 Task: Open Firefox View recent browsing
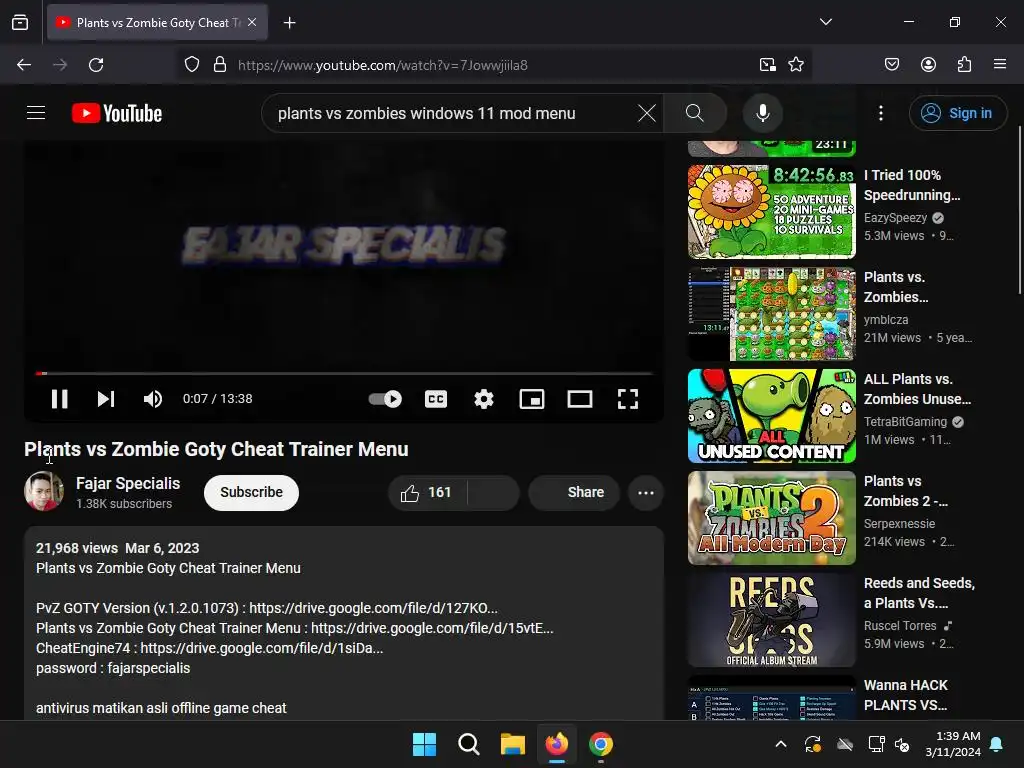(20, 23)
